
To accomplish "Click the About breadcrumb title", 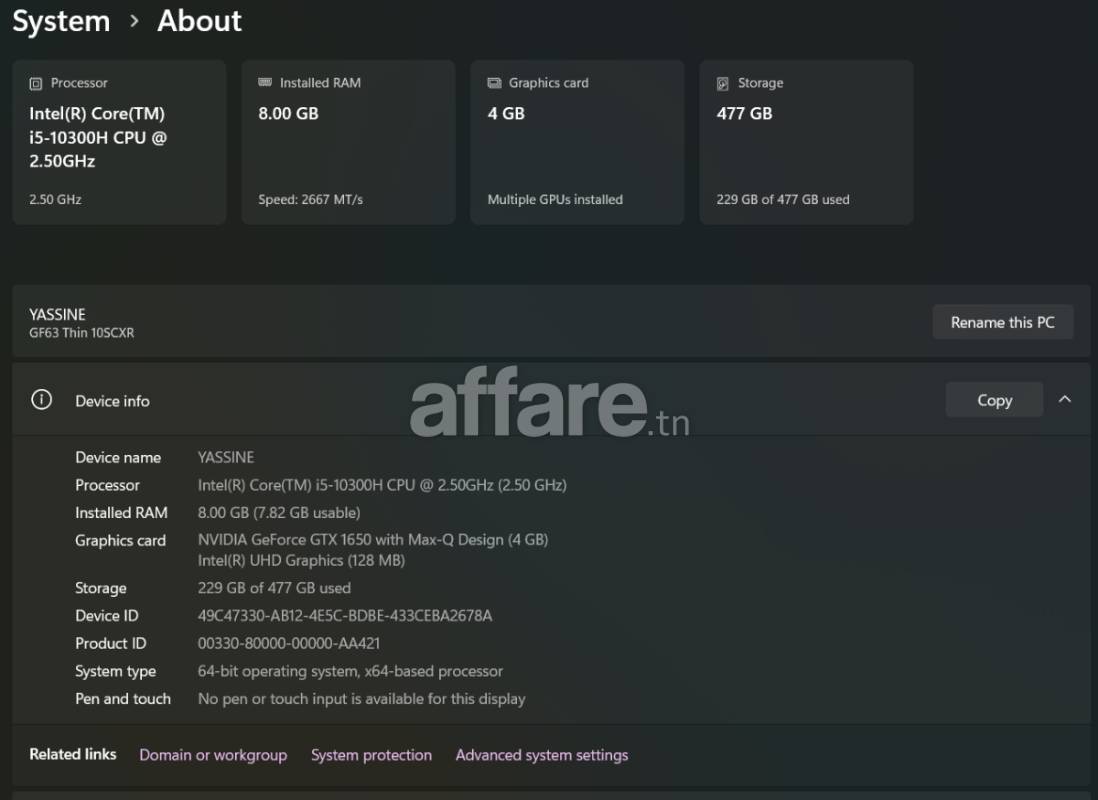I will [200, 20].
